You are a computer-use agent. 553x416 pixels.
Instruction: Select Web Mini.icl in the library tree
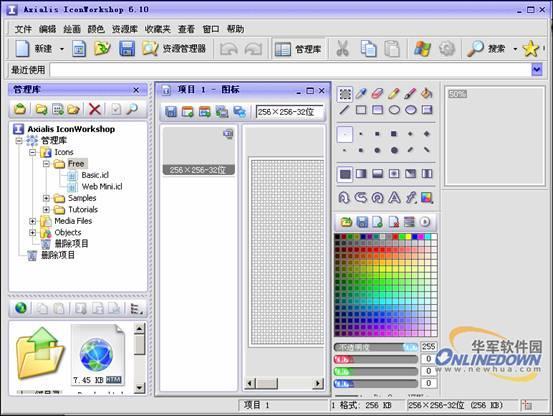click(102, 186)
